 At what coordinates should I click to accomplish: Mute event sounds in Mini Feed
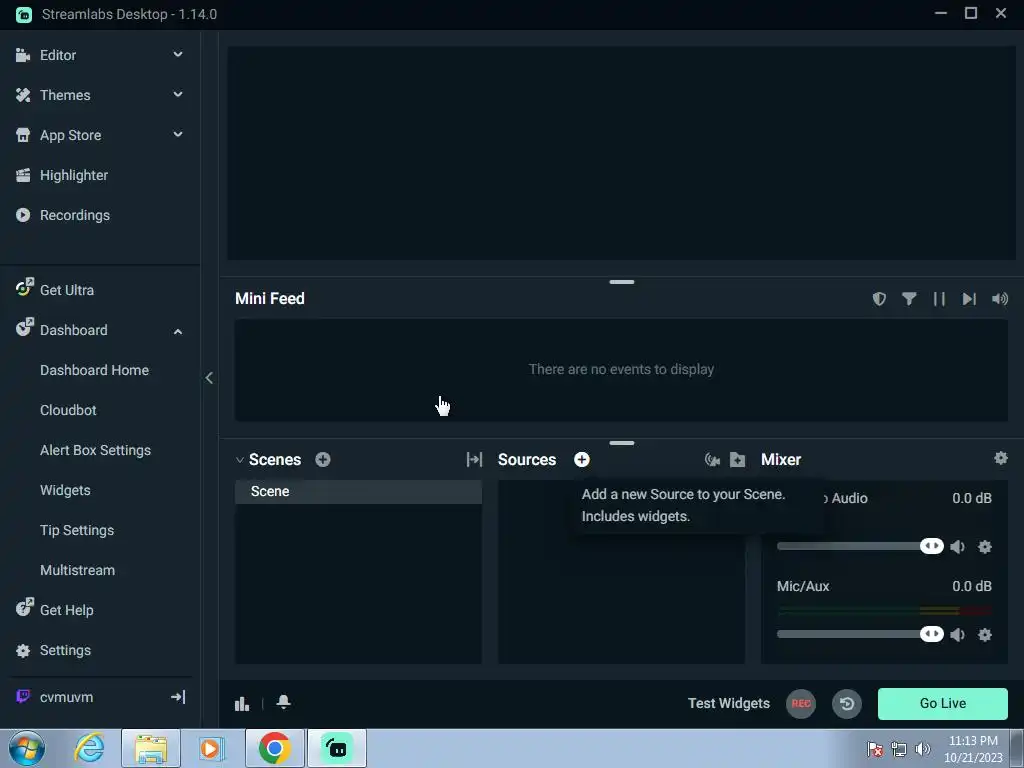point(1000,298)
